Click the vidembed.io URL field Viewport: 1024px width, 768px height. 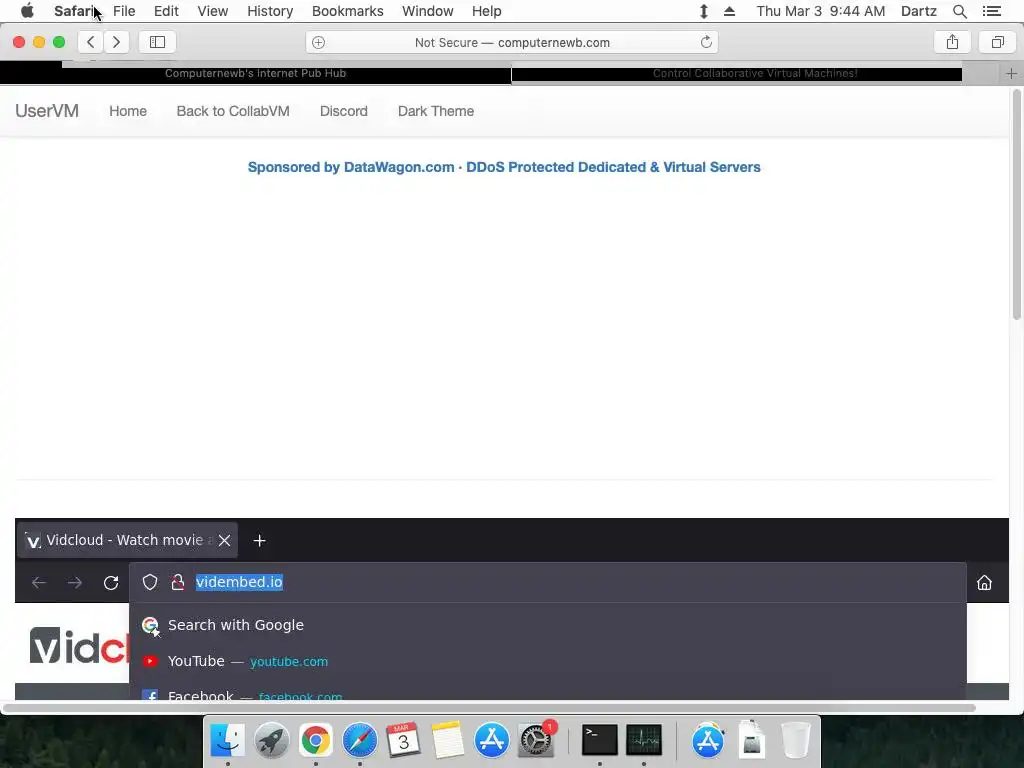547,582
